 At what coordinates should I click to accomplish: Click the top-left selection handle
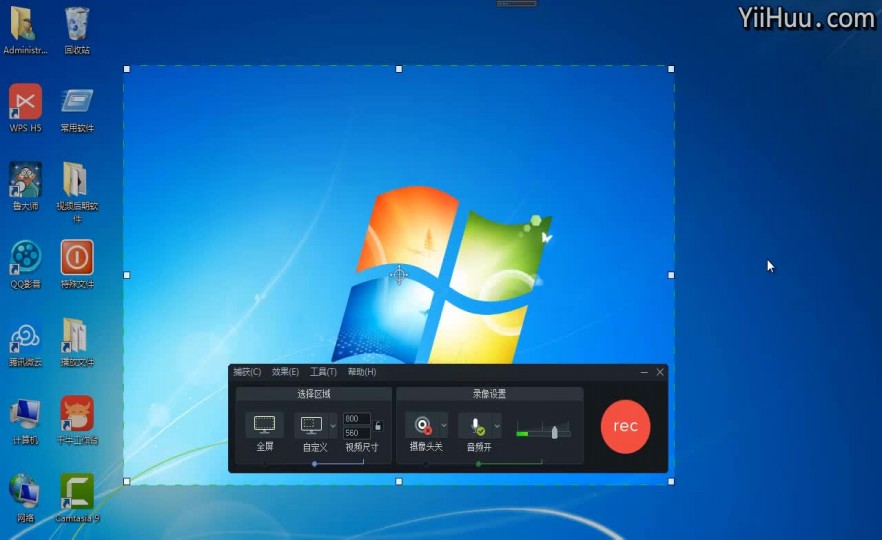(x=127, y=69)
